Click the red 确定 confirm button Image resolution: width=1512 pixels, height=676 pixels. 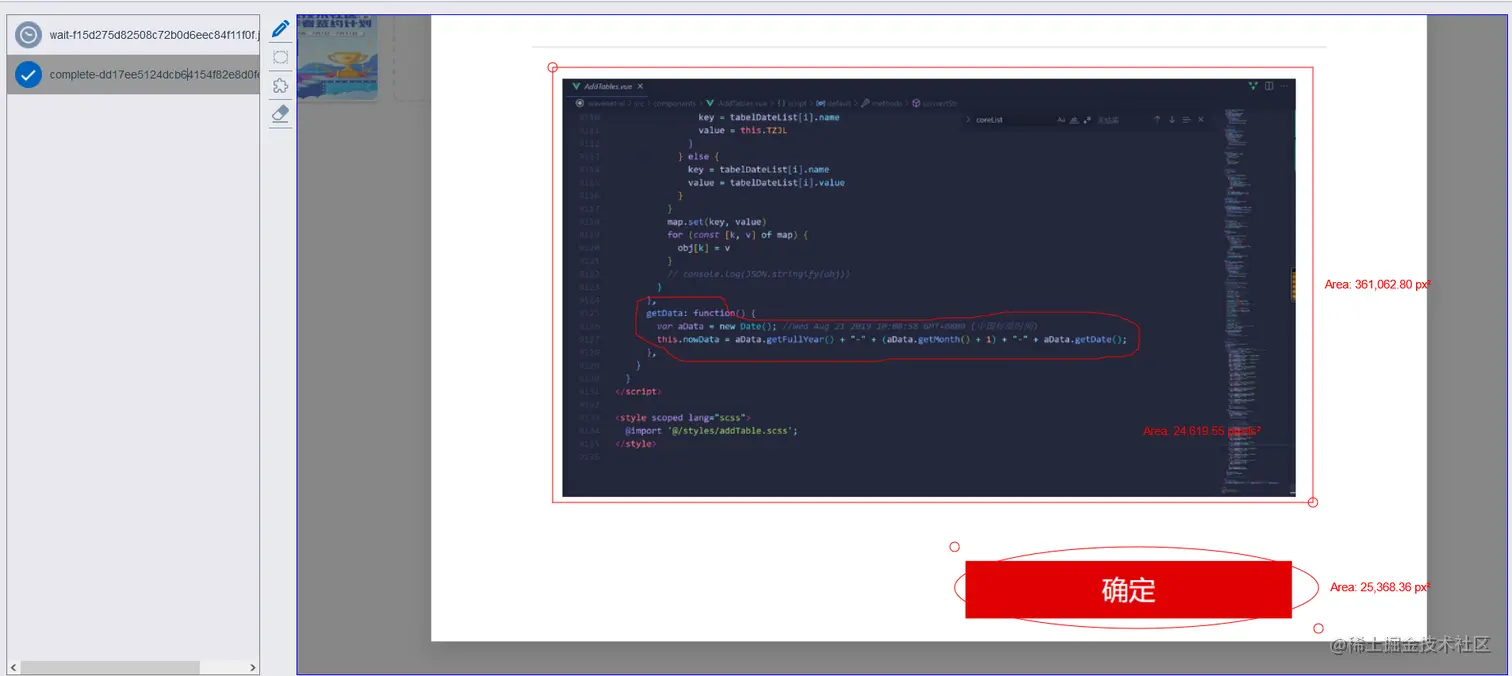tap(1127, 590)
